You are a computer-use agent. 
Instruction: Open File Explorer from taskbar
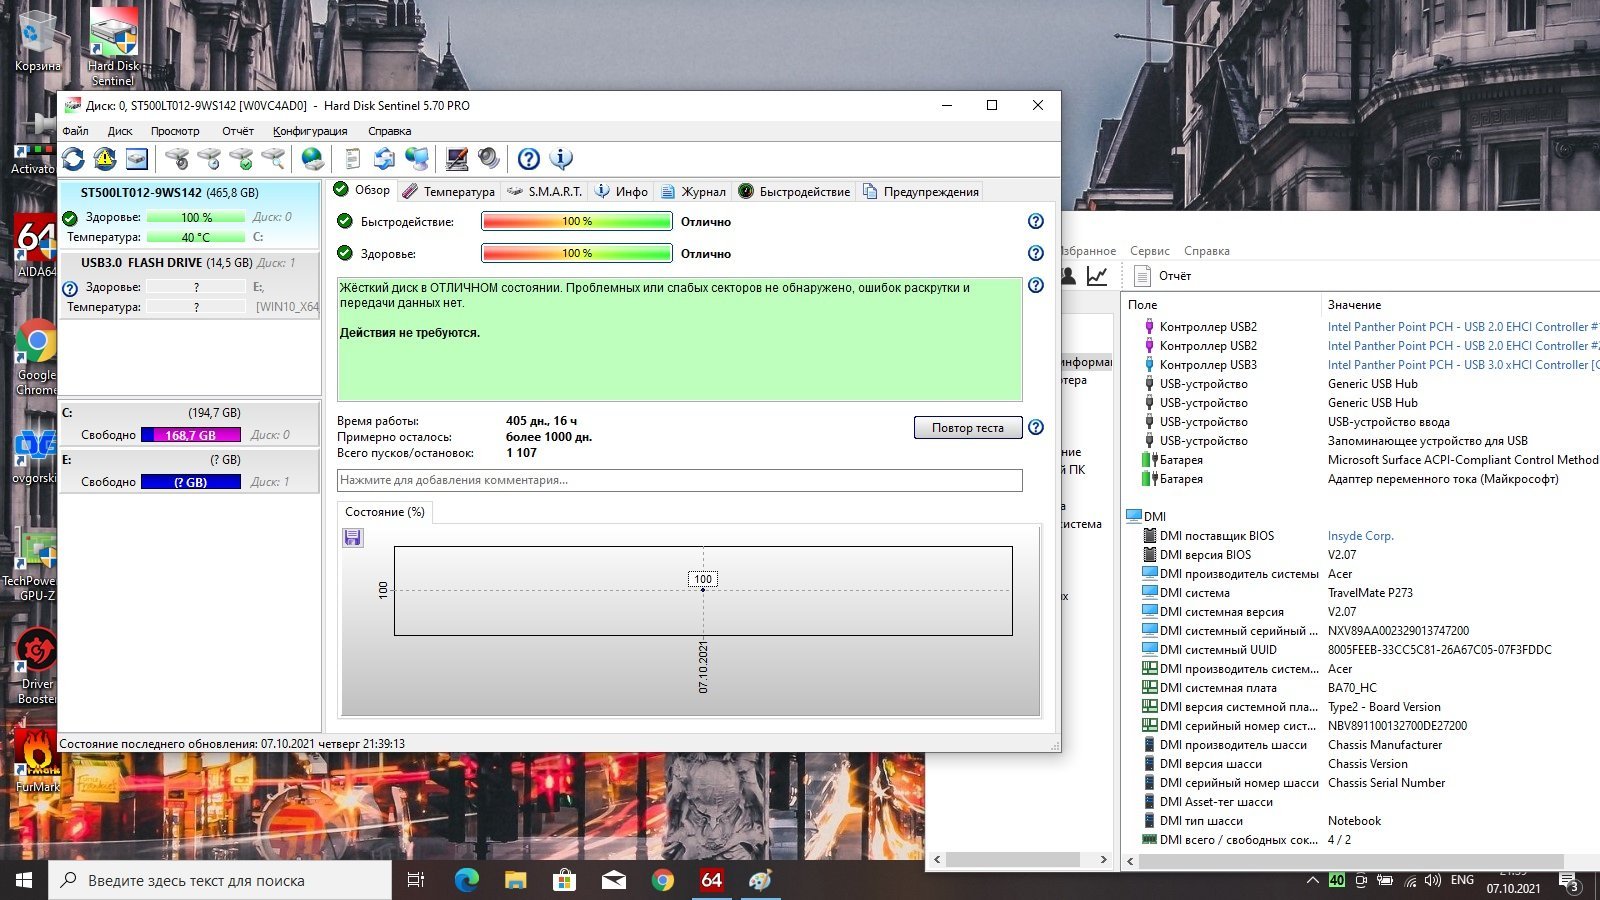tap(515, 880)
